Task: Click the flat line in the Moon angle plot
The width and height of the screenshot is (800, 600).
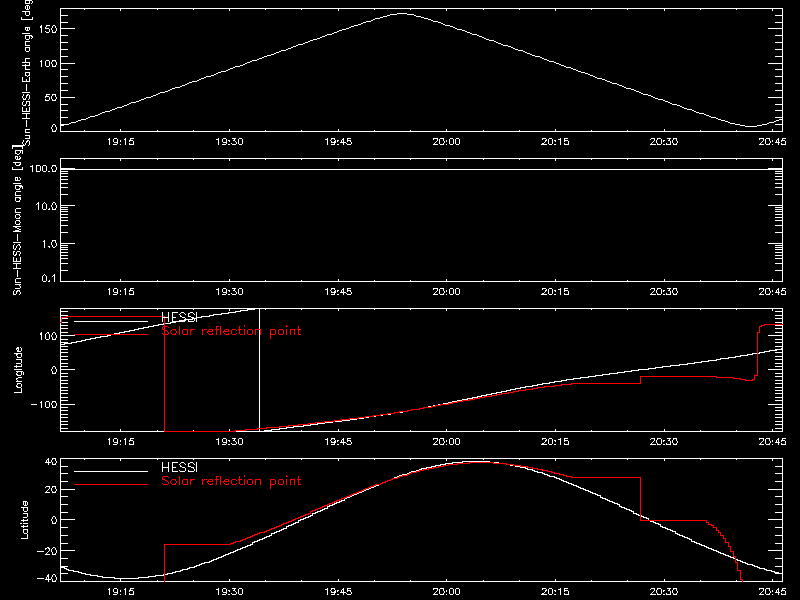Action: [421, 169]
